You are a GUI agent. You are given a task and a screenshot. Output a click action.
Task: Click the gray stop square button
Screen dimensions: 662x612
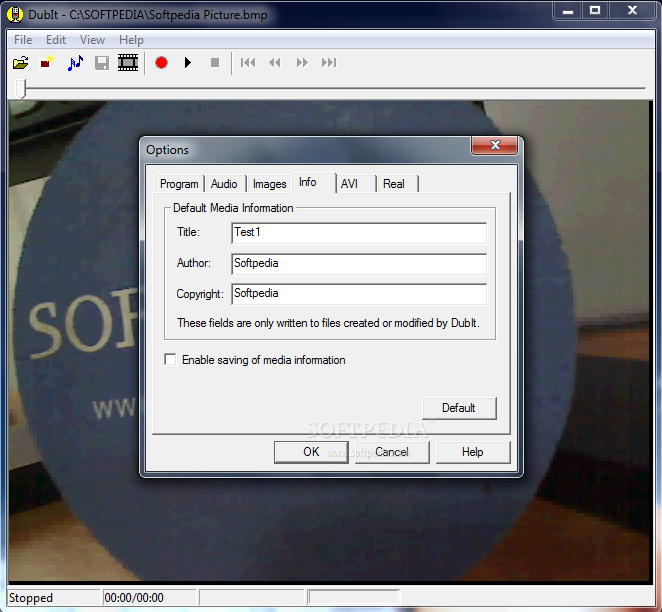215,62
